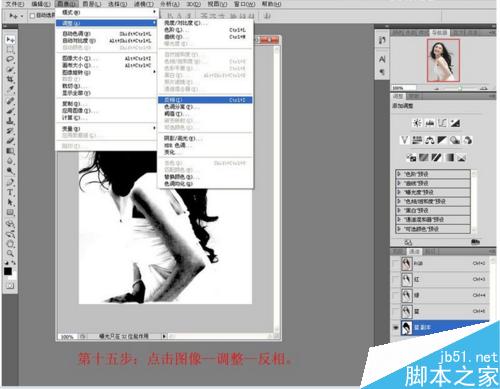Add a Black & White adjustment icon
This screenshot has width=500, height=389.
(x=442, y=140)
